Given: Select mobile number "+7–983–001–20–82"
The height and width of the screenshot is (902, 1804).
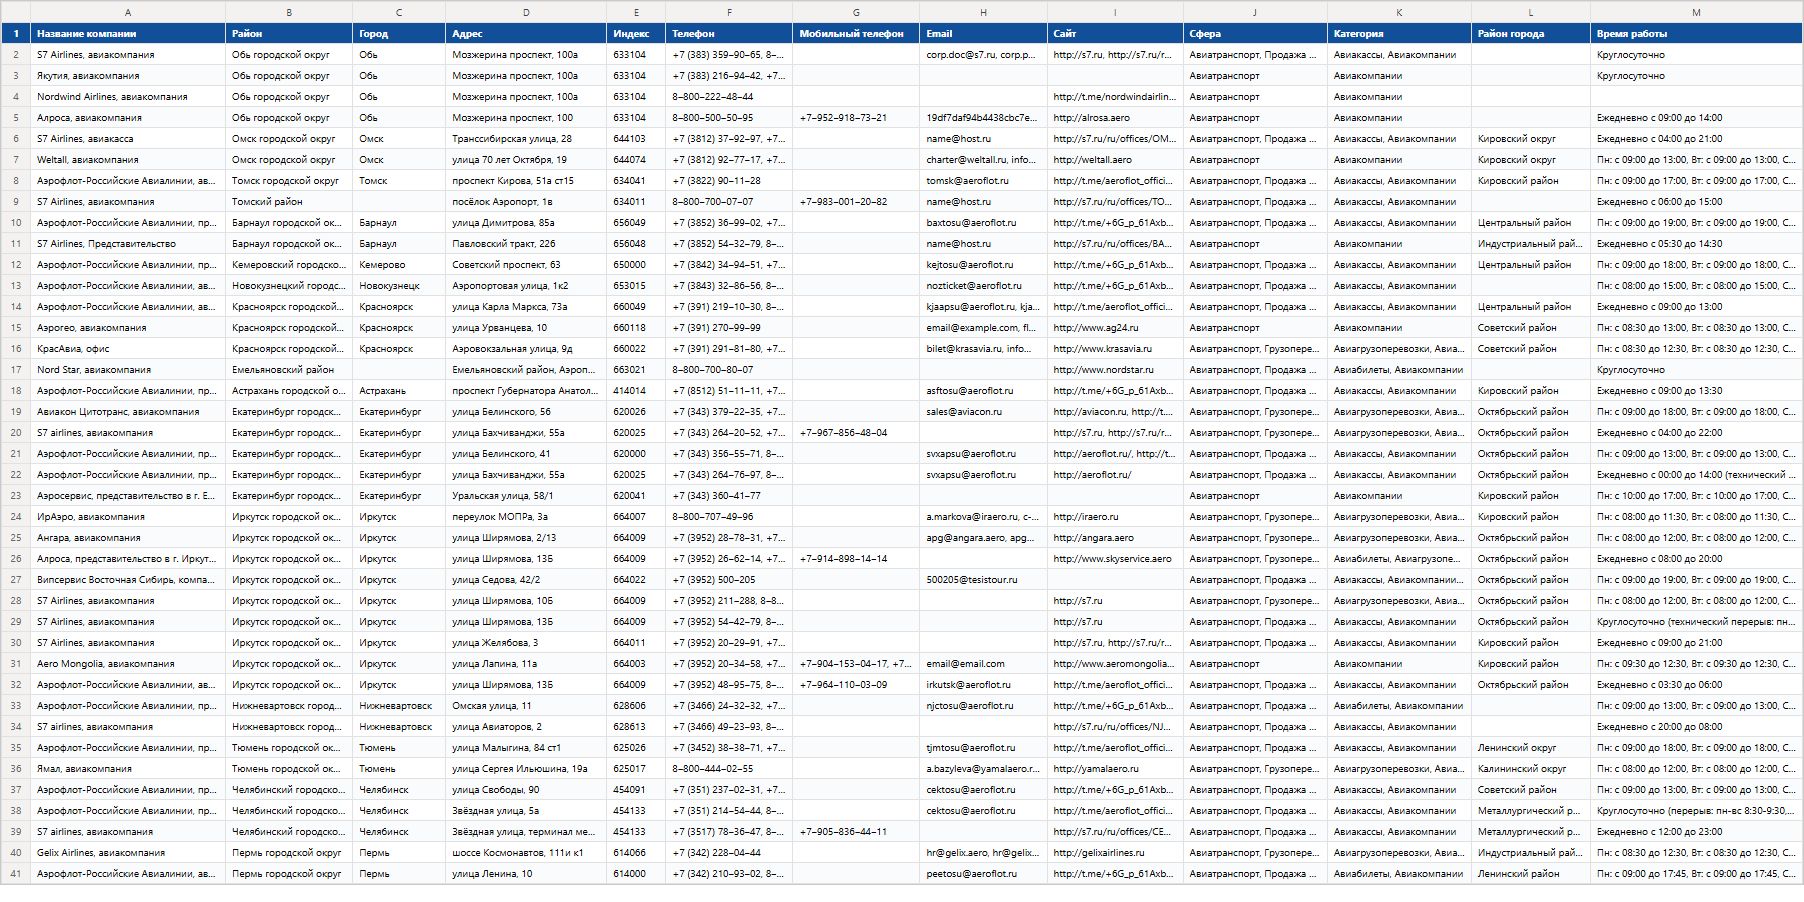Looking at the screenshot, I should click(856, 202).
